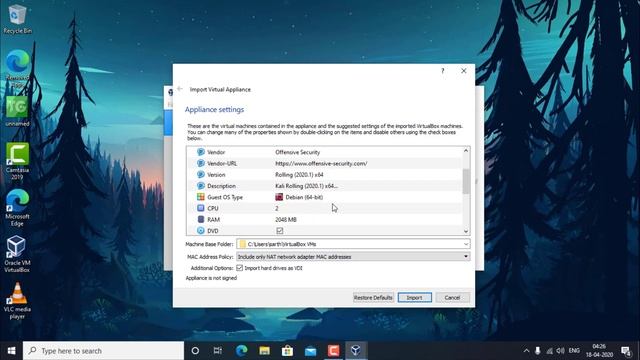Open Microsoft Store from the taskbar
640x360 pixels.
[x=287, y=351]
